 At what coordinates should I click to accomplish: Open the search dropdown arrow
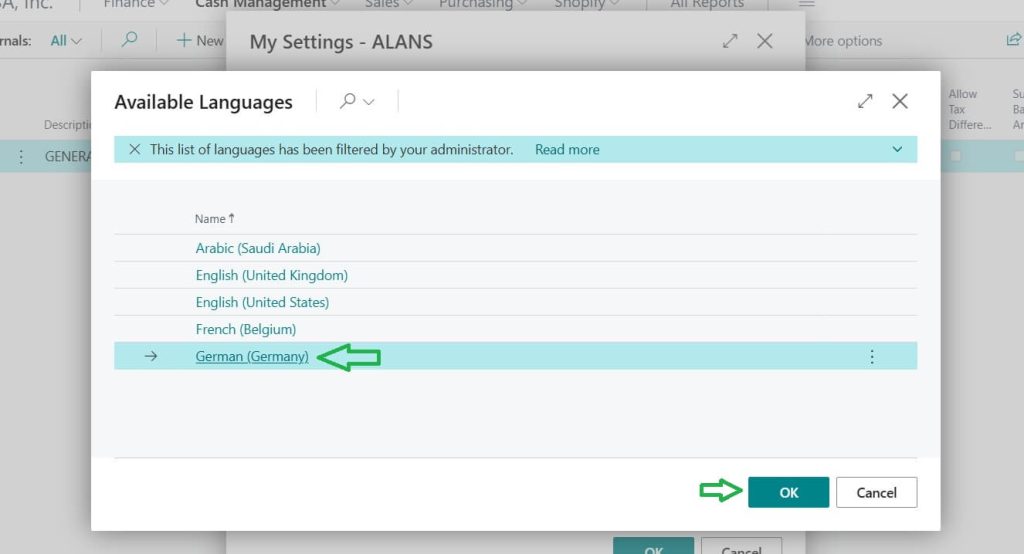click(x=369, y=102)
